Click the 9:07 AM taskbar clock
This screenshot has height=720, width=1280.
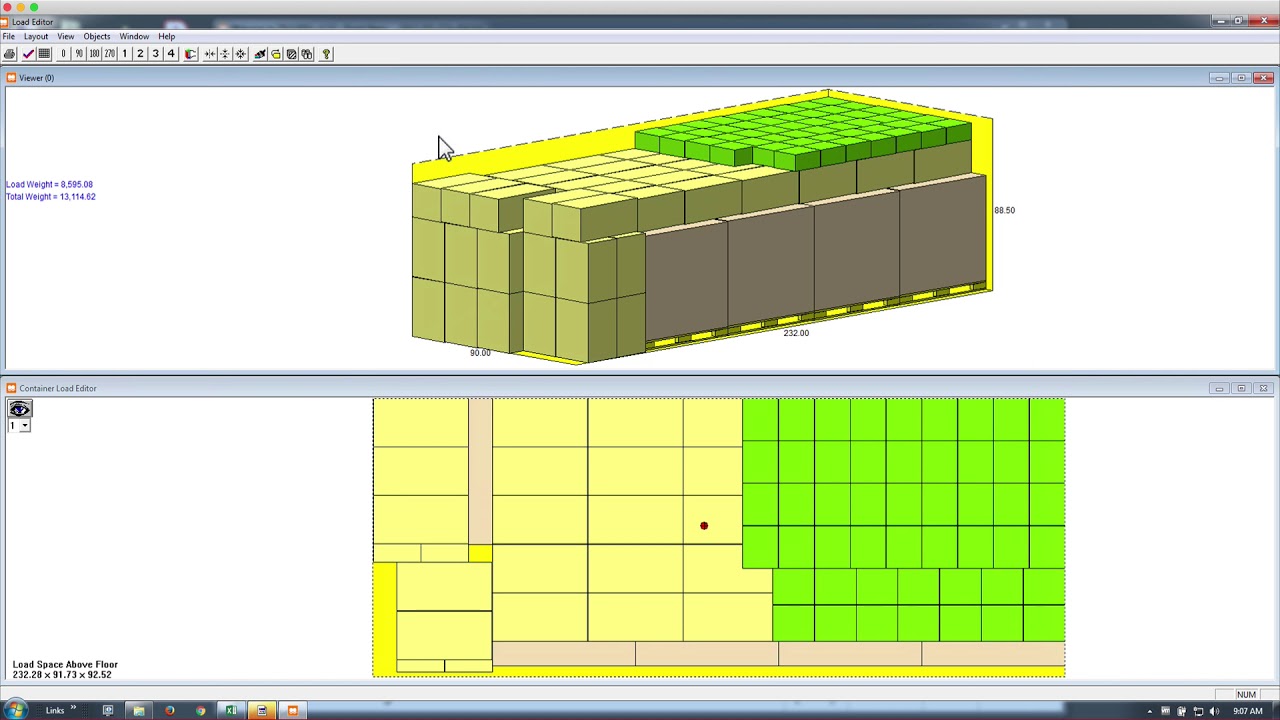pyautogui.click(x=1247, y=711)
